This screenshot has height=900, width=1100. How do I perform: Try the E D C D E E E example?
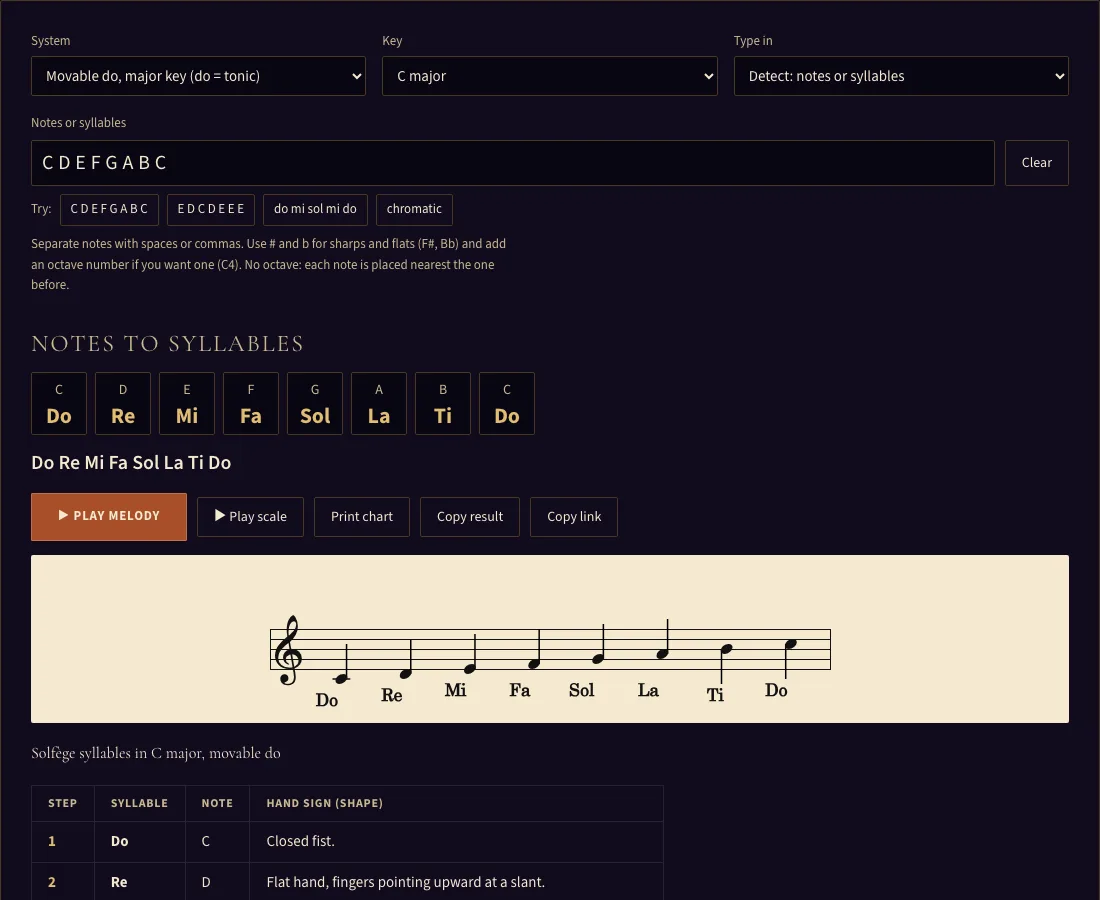coord(210,209)
